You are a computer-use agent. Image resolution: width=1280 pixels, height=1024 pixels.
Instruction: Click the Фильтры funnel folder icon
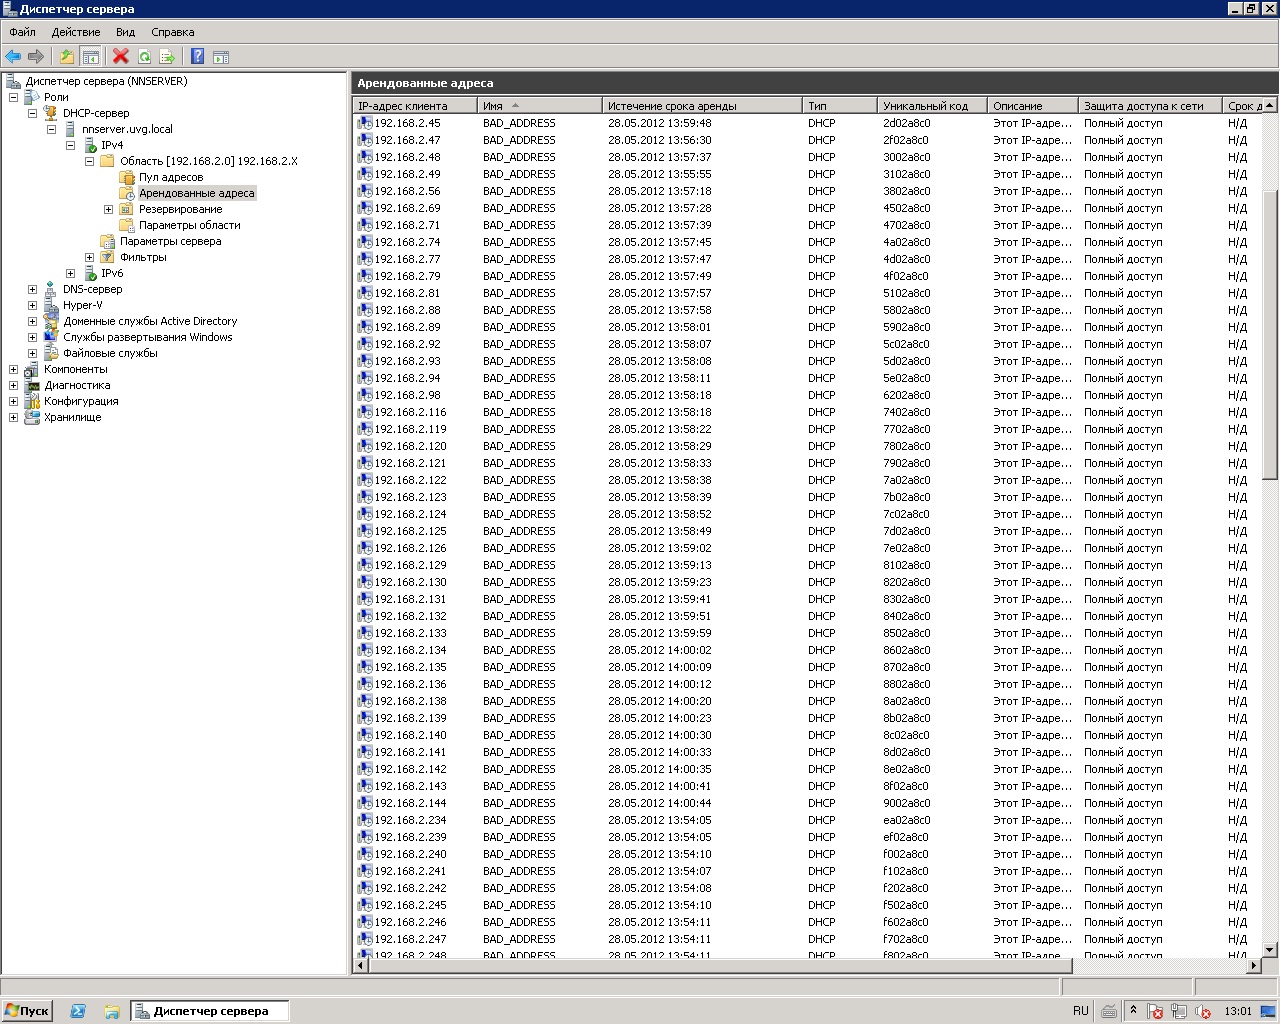tap(108, 257)
